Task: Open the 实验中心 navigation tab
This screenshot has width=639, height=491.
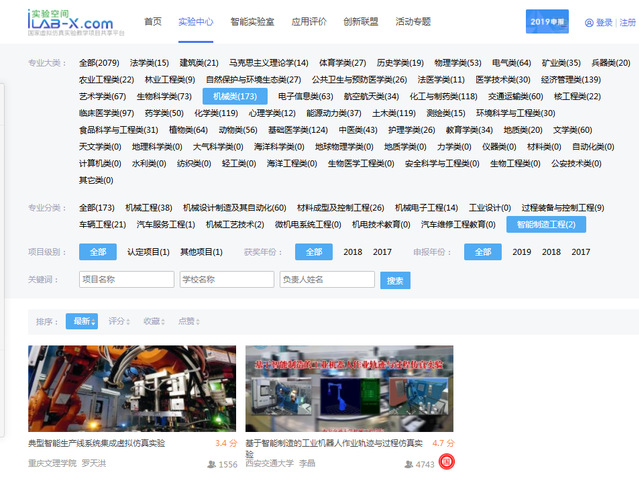Action: tap(196, 21)
